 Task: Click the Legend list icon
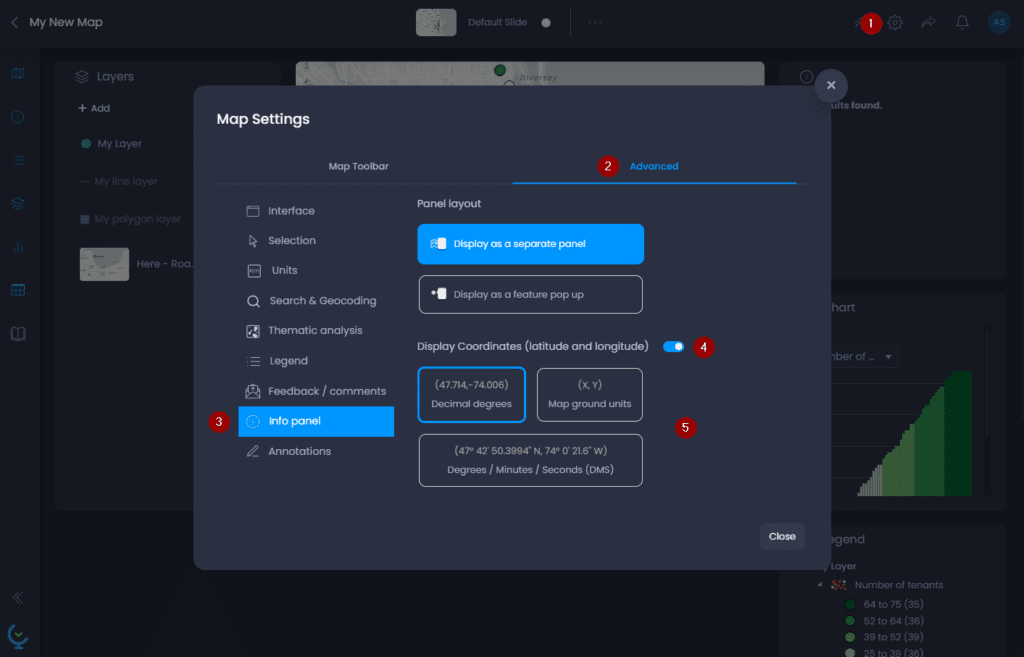pyautogui.click(x=253, y=361)
